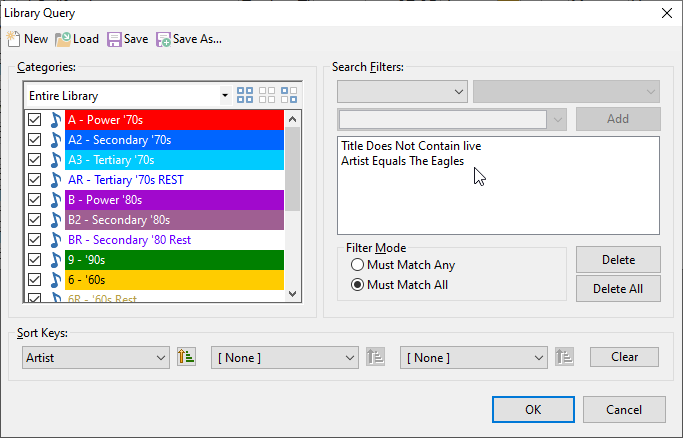
Task: Click the red A - Power '70s color bar
Action: pyautogui.click(x=174, y=120)
